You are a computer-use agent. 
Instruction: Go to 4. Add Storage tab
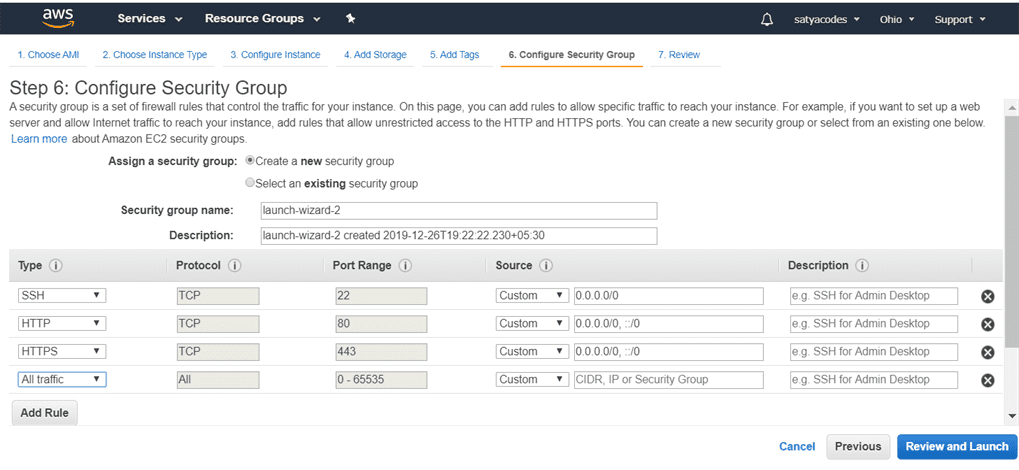click(x=375, y=55)
